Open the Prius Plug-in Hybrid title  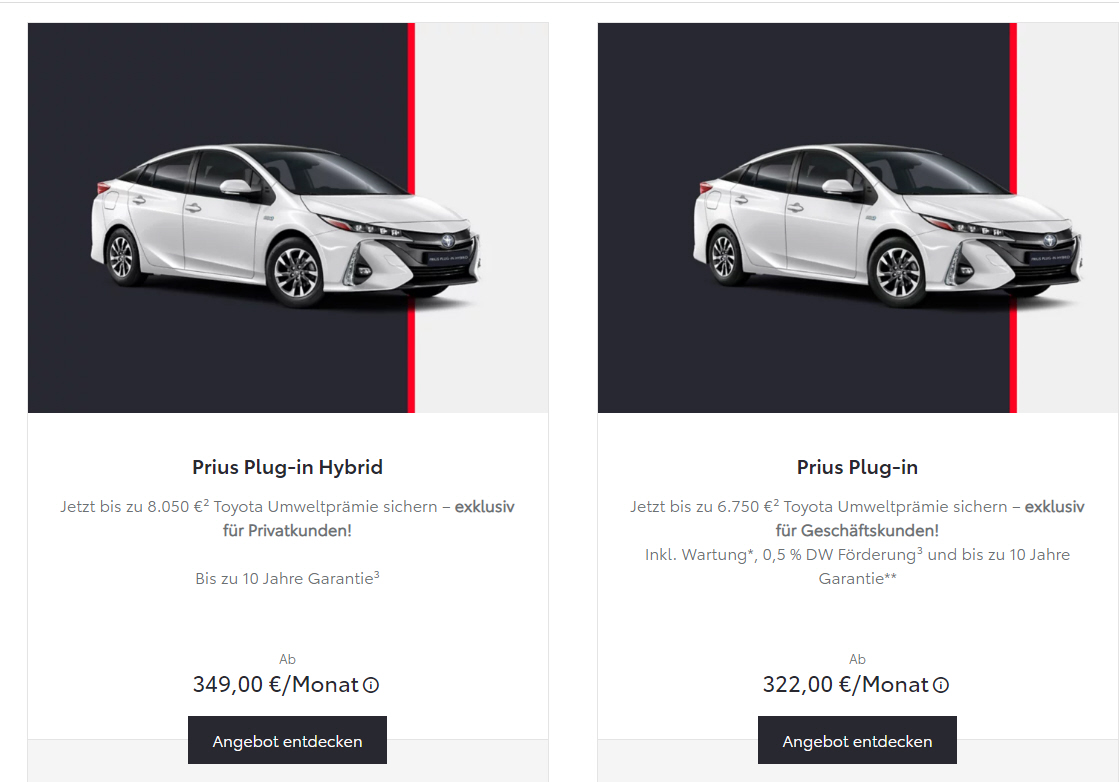point(288,467)
